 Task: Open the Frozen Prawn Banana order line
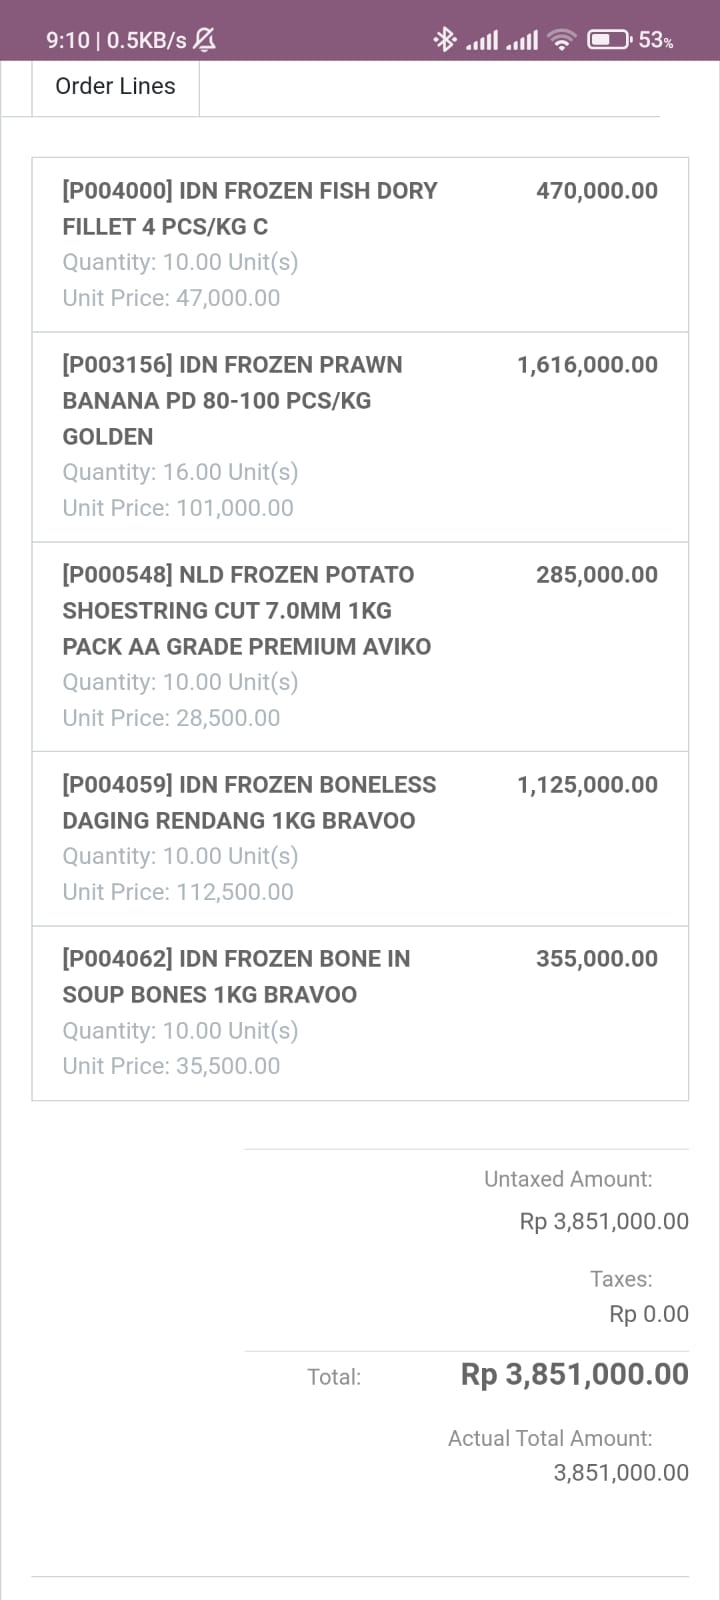pyautogui.click(x=232, y=400)
